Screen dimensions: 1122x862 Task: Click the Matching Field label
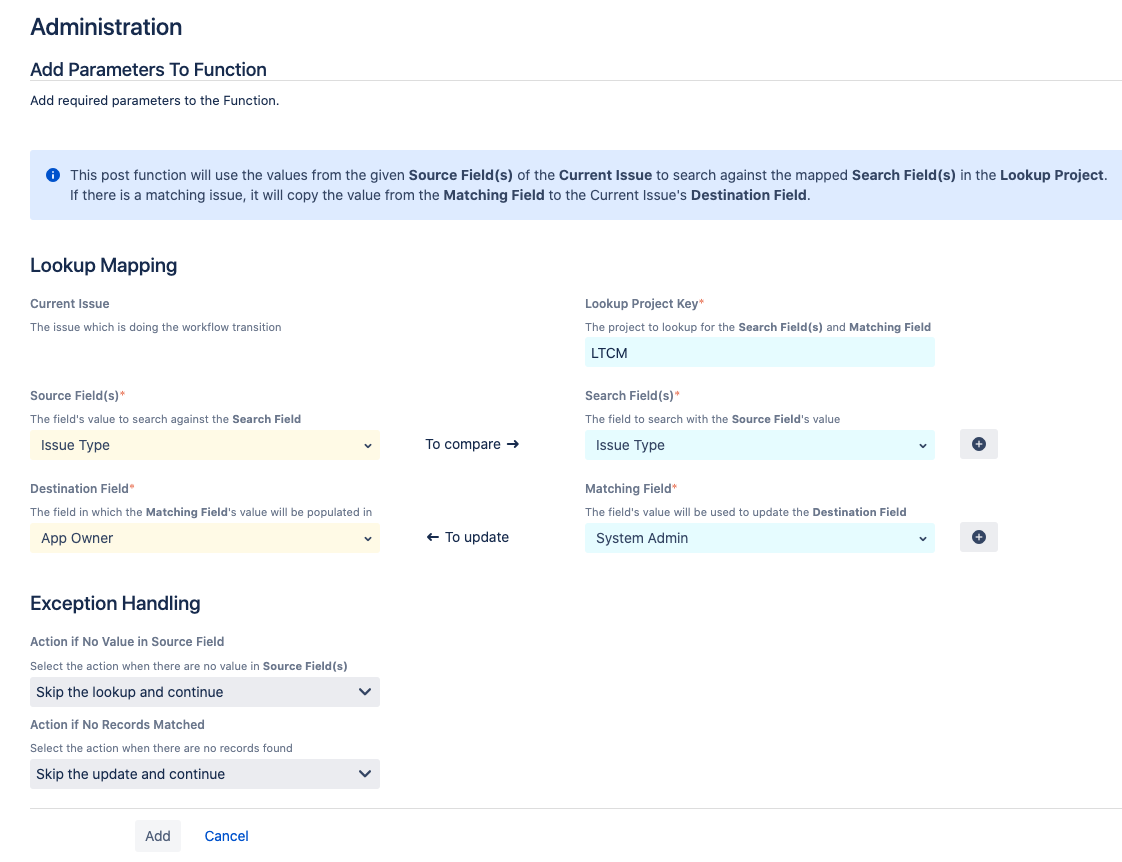629,489
